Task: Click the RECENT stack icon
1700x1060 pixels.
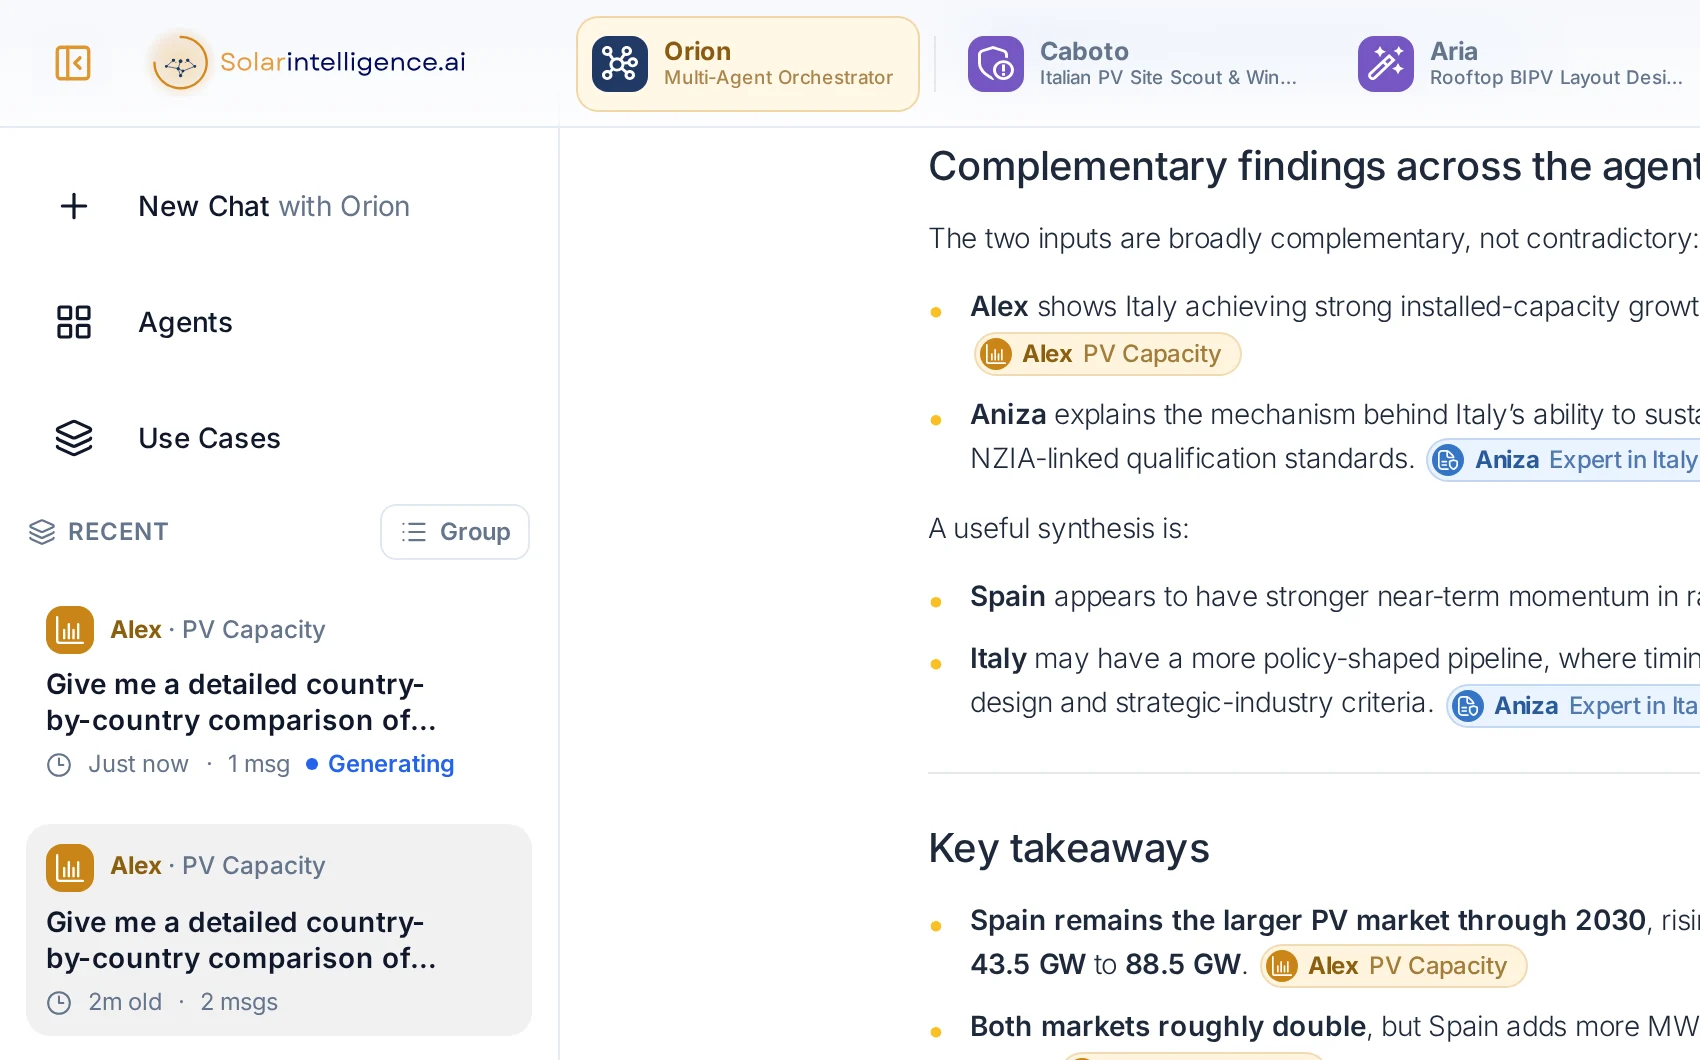Action: [x=42, y=532]
